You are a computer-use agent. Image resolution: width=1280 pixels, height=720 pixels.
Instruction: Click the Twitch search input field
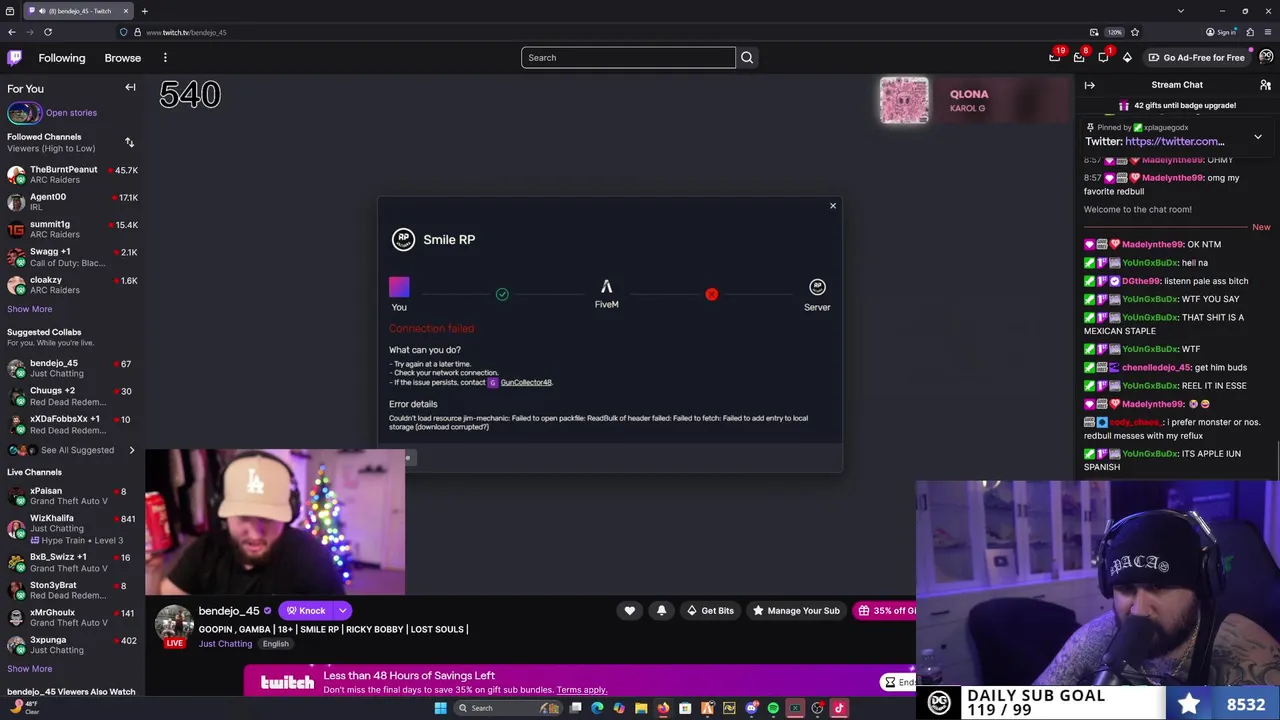[628, 58]
